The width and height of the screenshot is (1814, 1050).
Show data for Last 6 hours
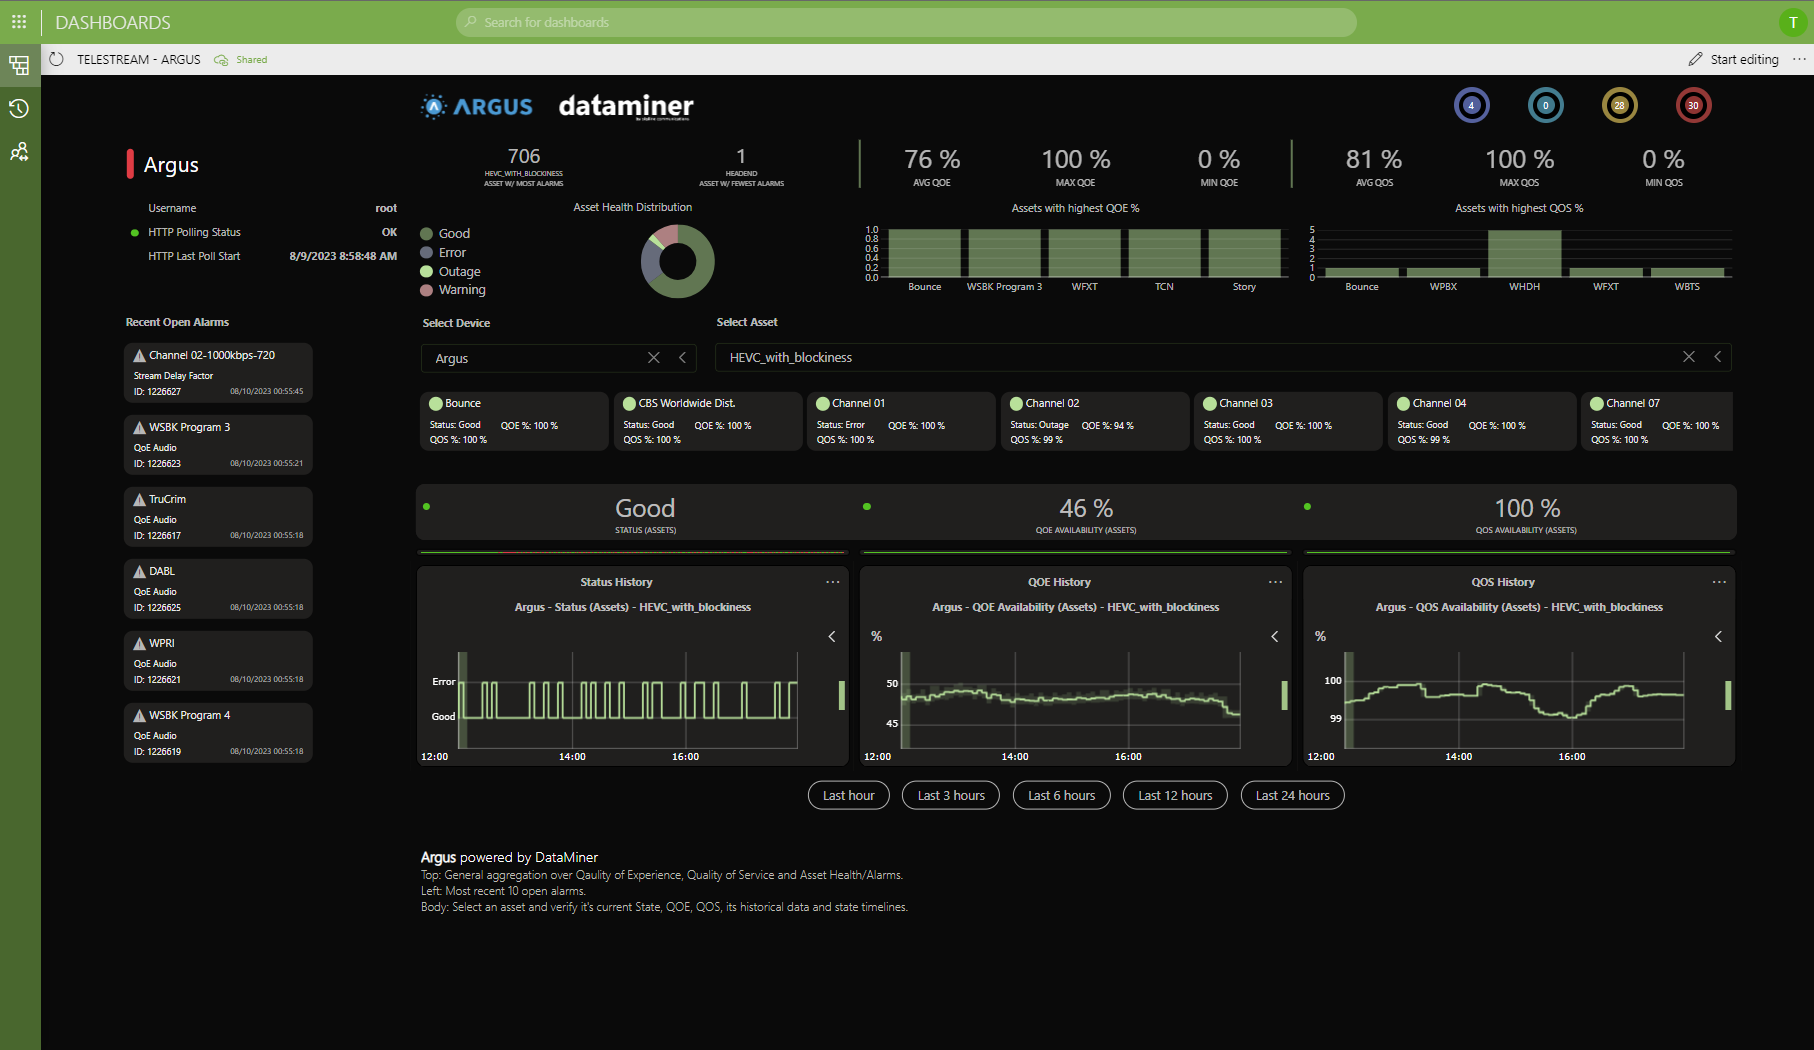tap(1062, 795)
